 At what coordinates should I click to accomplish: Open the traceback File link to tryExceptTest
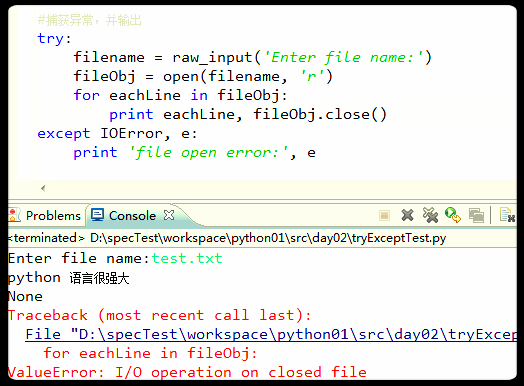(271, 334)
